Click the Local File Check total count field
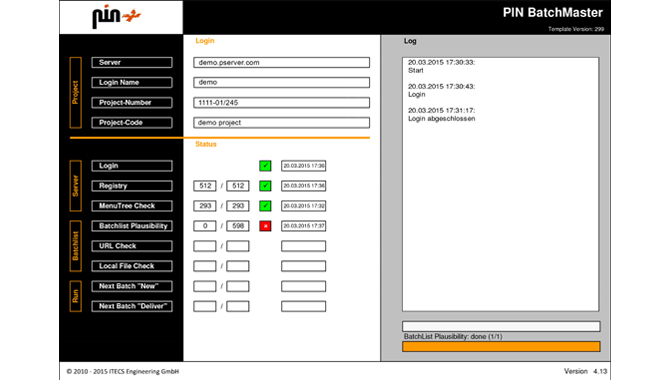The height and width of the screenshot is (380, 660). [x=238, y=266]
